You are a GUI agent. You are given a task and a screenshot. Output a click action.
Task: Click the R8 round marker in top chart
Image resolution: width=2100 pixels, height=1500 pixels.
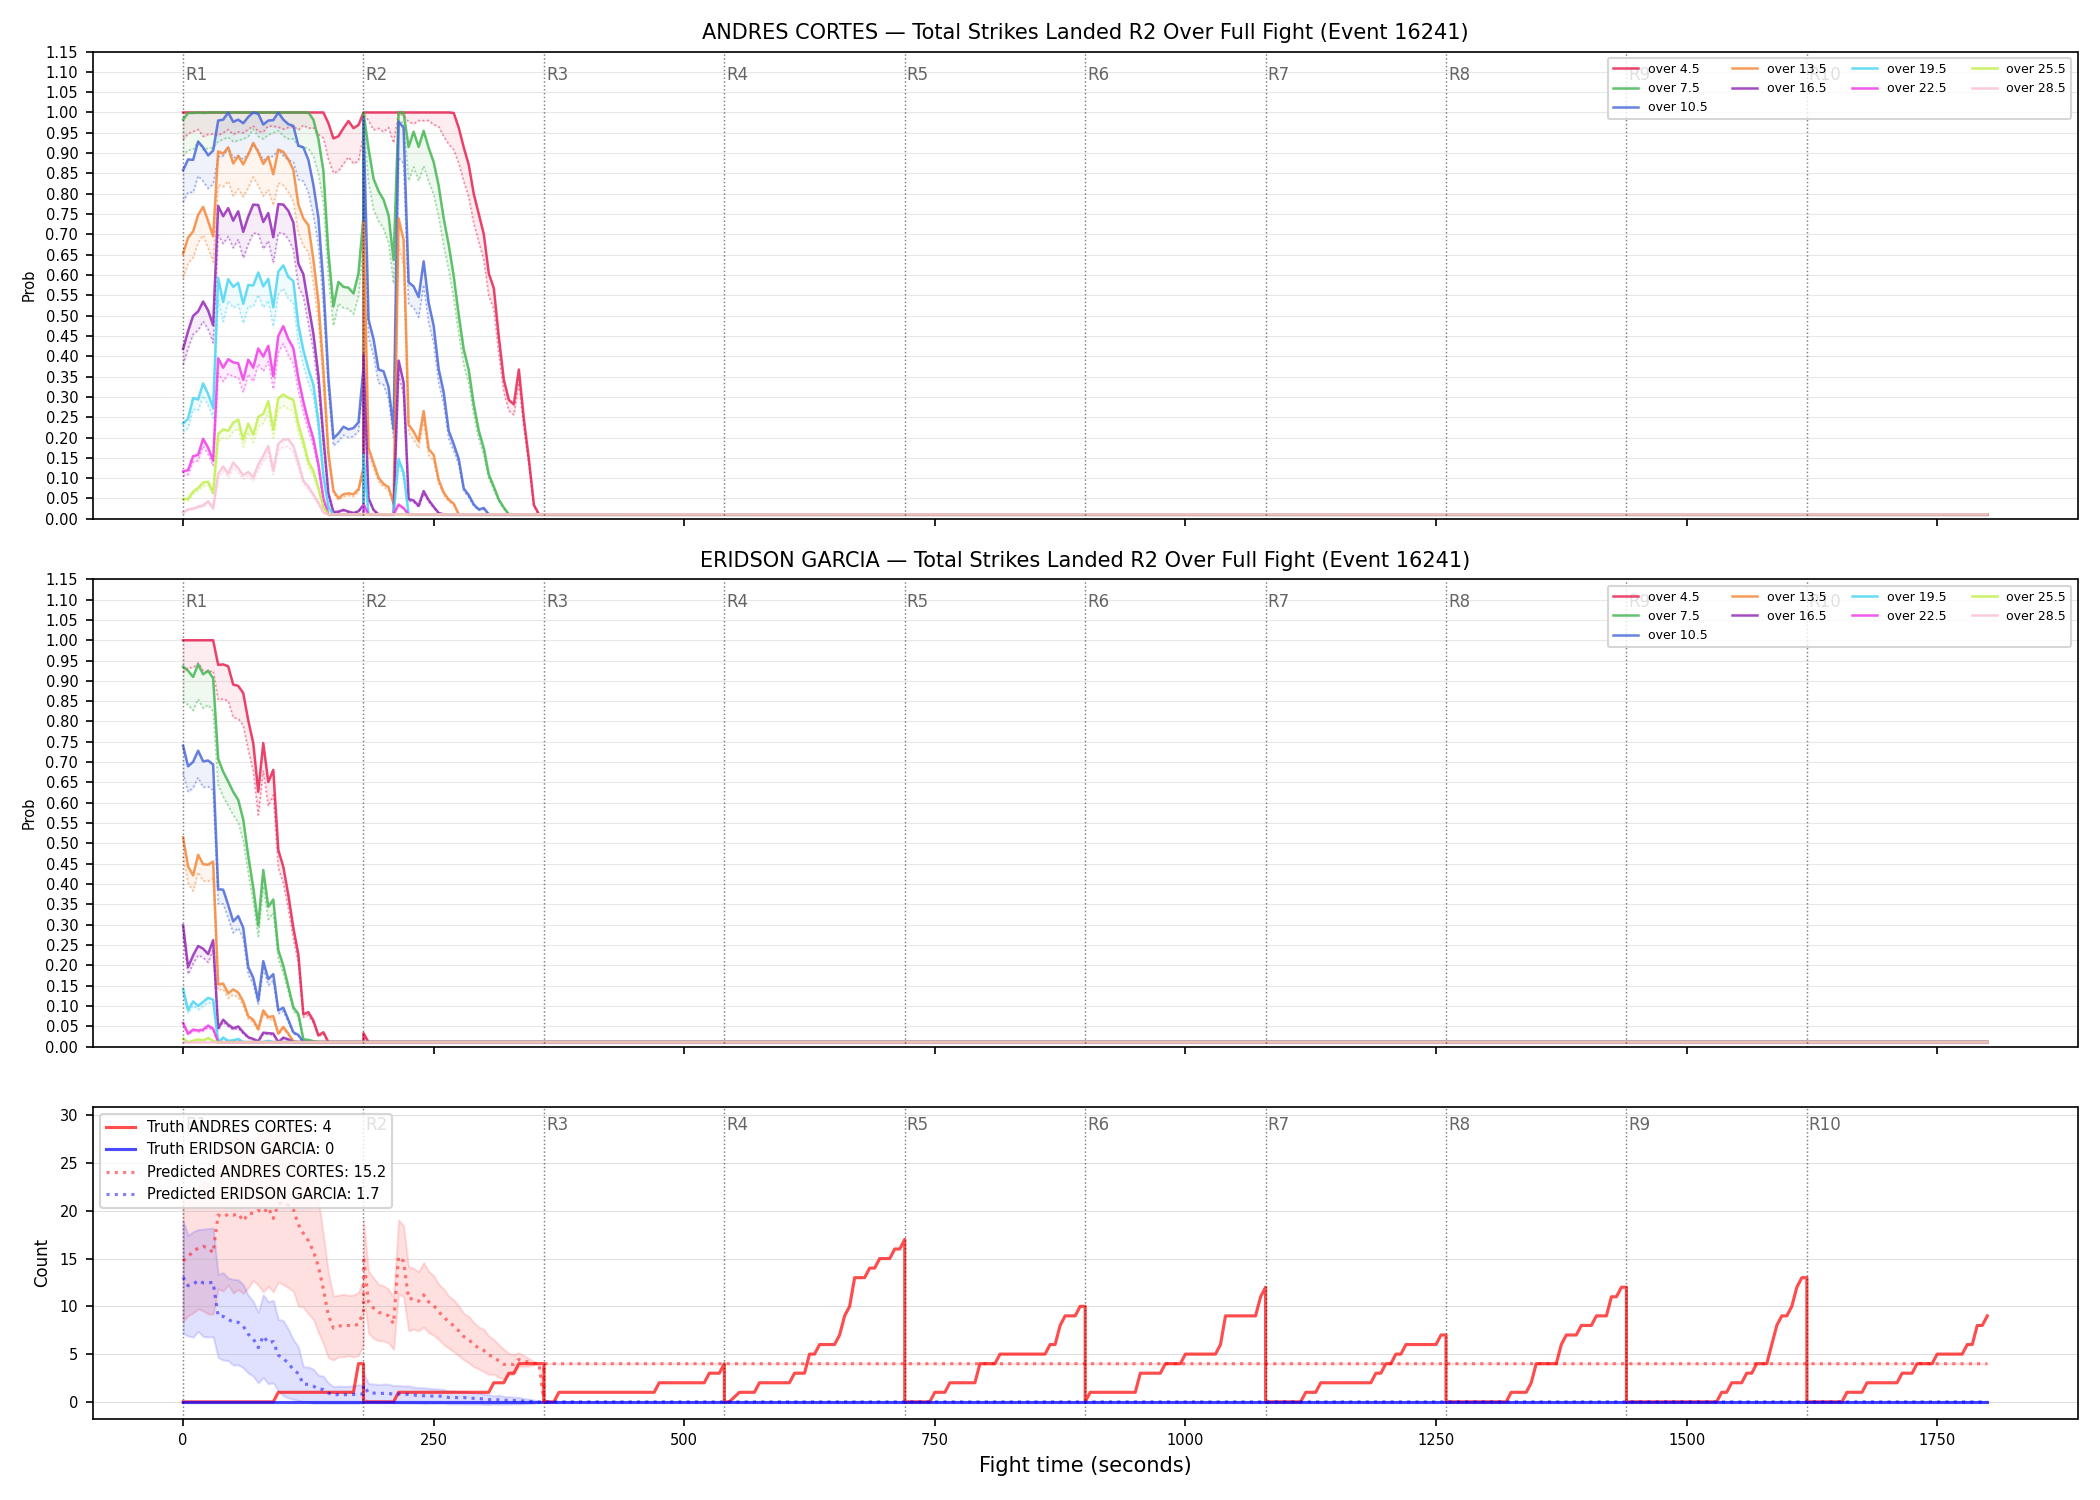pyautogui.click(x=1459, y=74)
